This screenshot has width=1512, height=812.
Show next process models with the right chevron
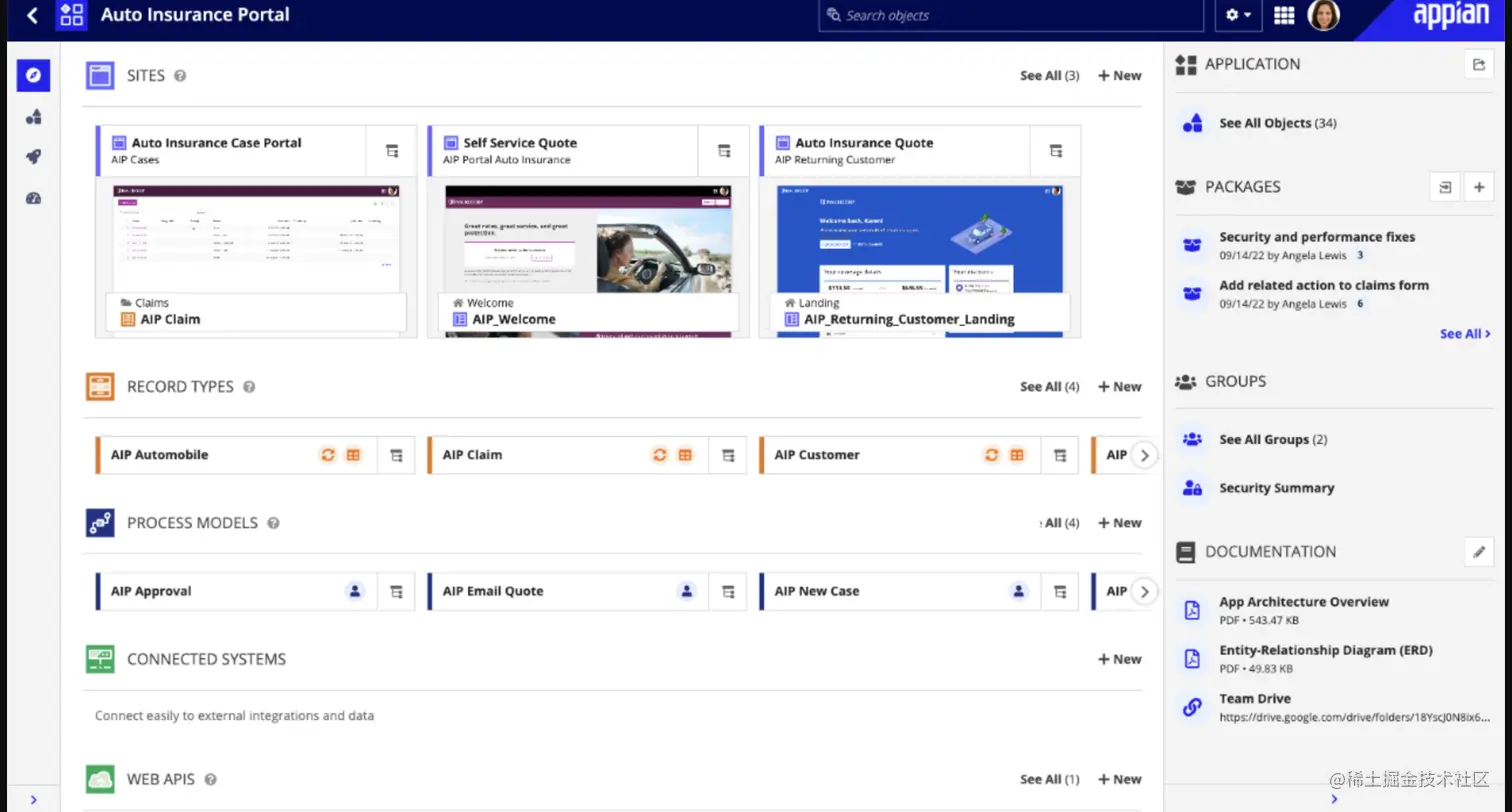[1145, 591]
